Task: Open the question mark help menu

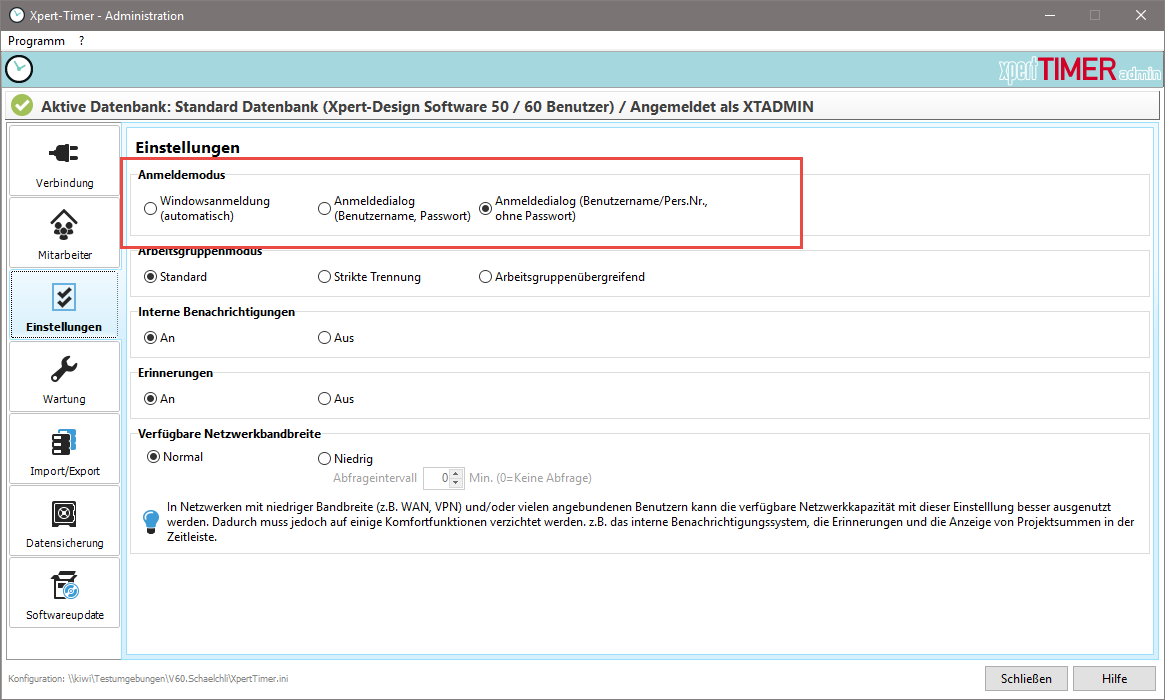Action: [x=81, y=41]
